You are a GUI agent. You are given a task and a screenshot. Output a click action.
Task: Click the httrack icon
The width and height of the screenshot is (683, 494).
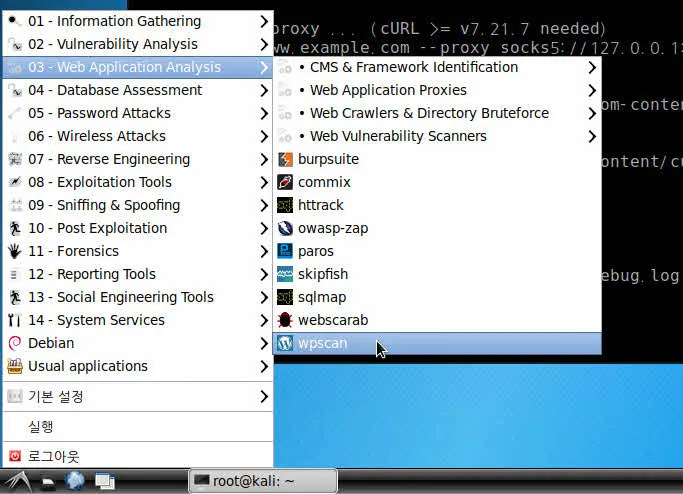tap(285, 205)
